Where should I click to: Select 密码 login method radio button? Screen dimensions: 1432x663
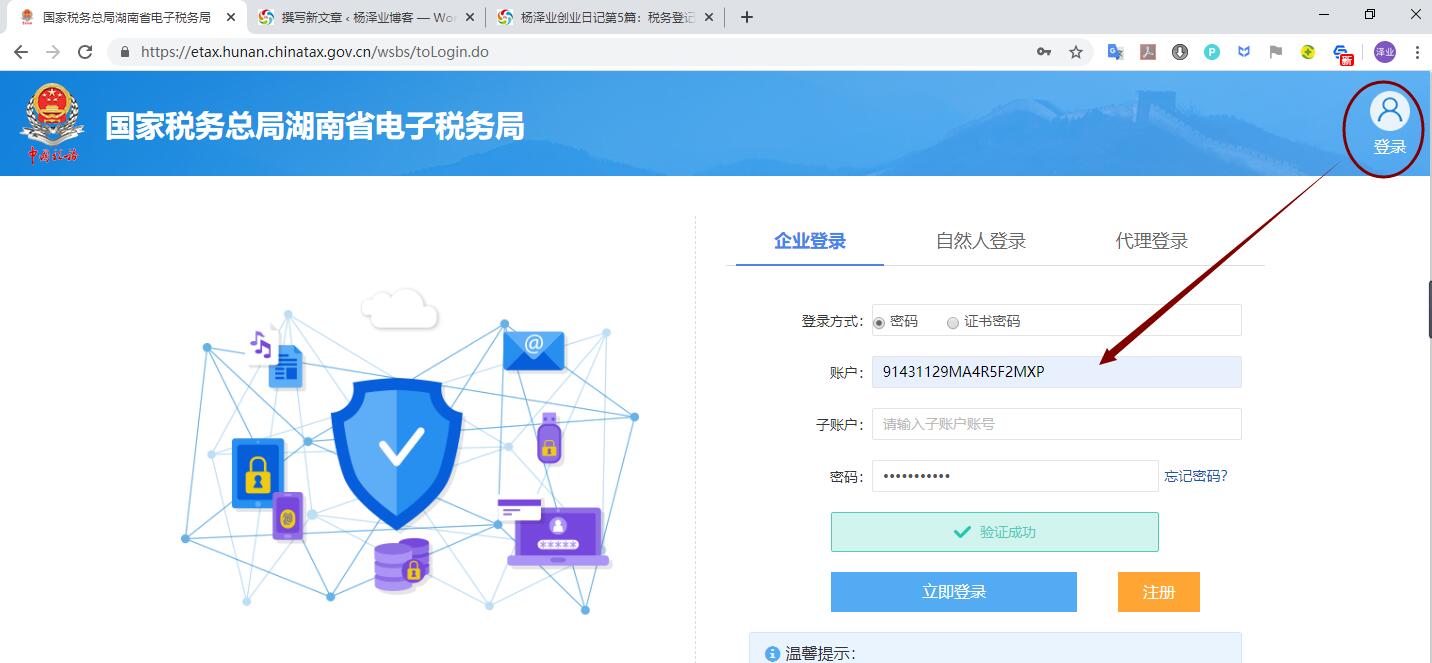(879, 322)
